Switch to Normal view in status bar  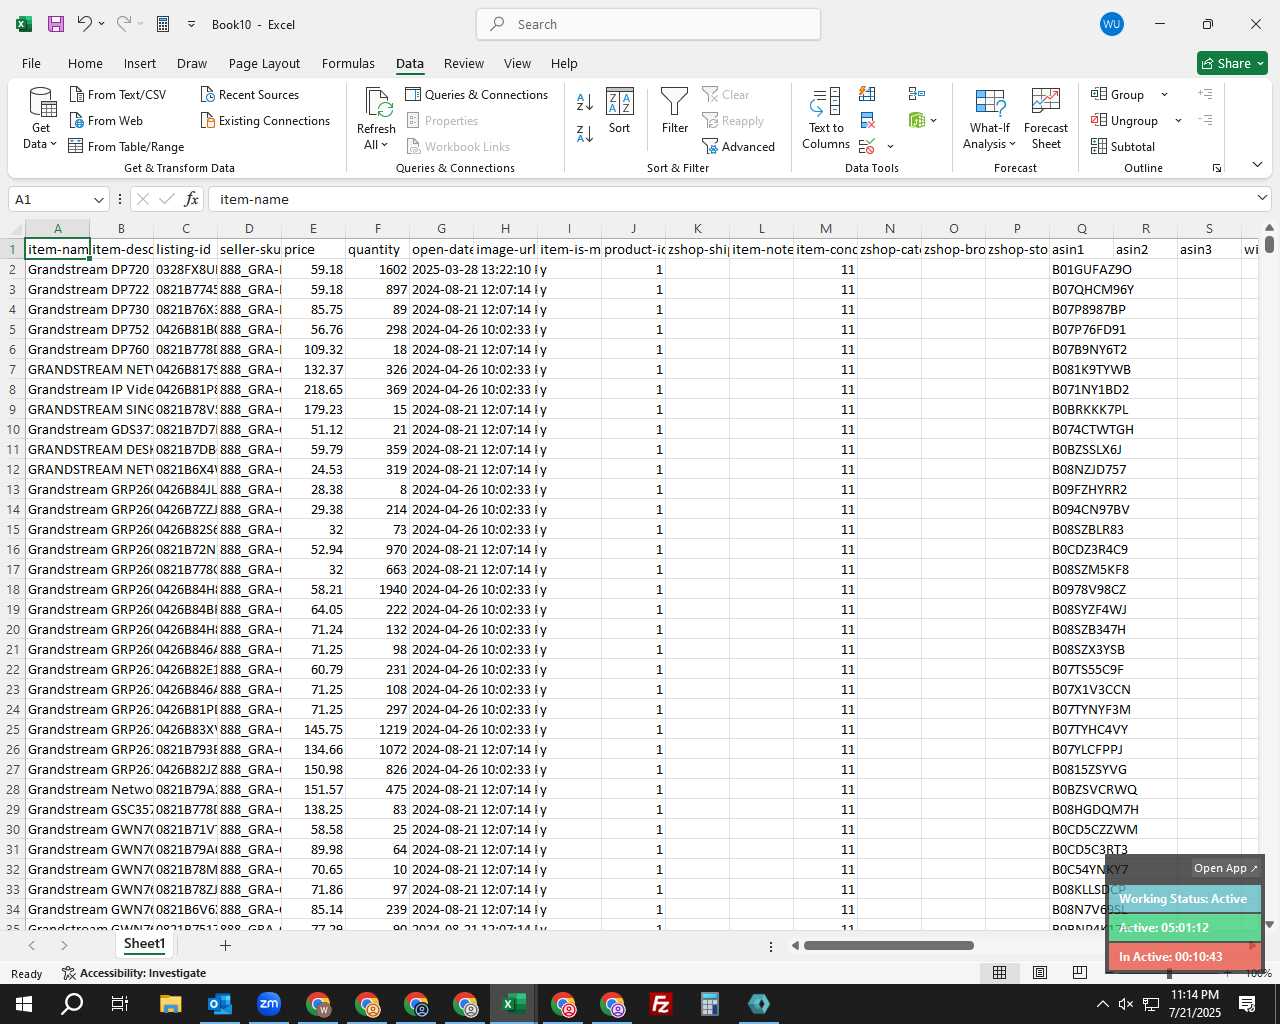pyautogui.click(x=999, y=973)
